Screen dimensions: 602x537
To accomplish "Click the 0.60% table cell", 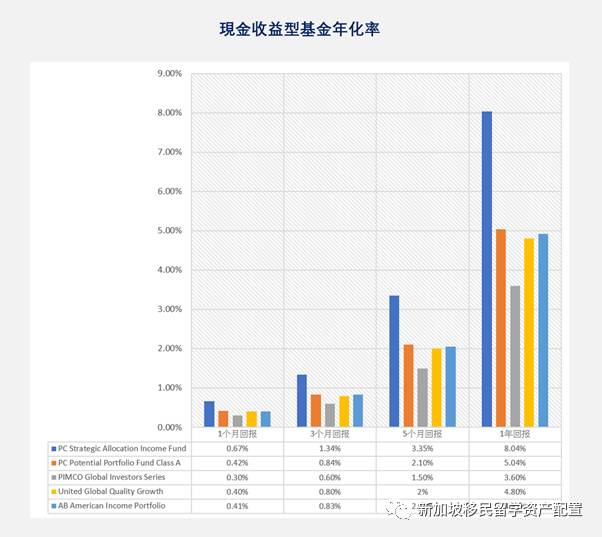I will [x=330, y=478].
